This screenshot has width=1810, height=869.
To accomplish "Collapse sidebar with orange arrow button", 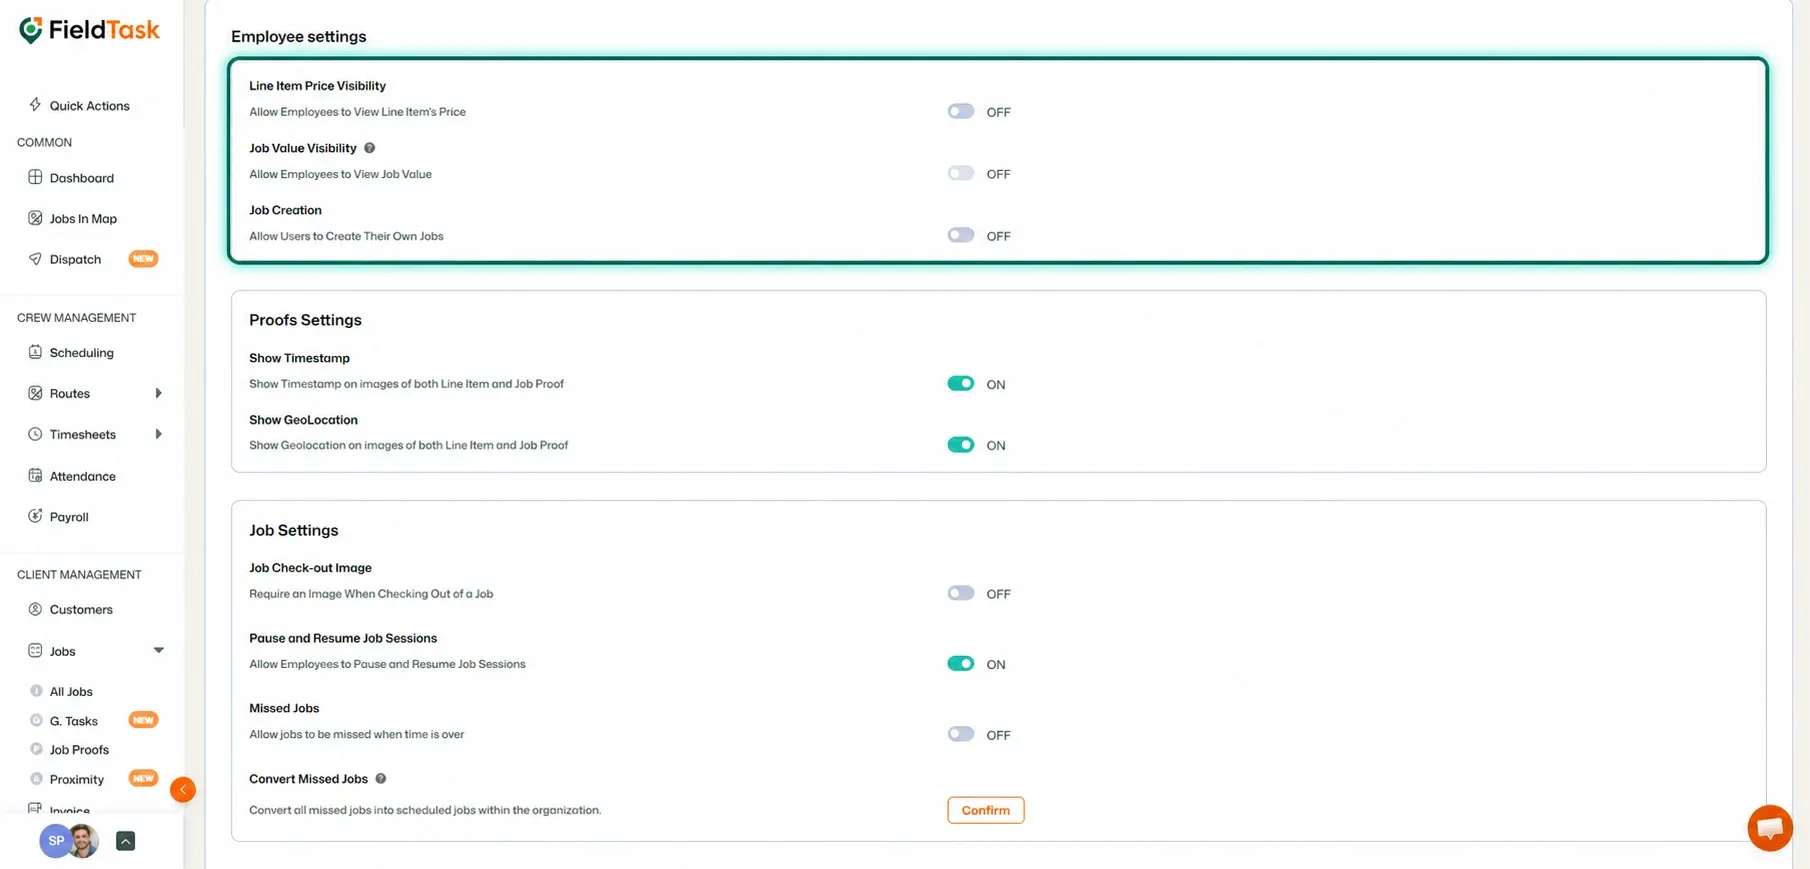I will [183, 790].
